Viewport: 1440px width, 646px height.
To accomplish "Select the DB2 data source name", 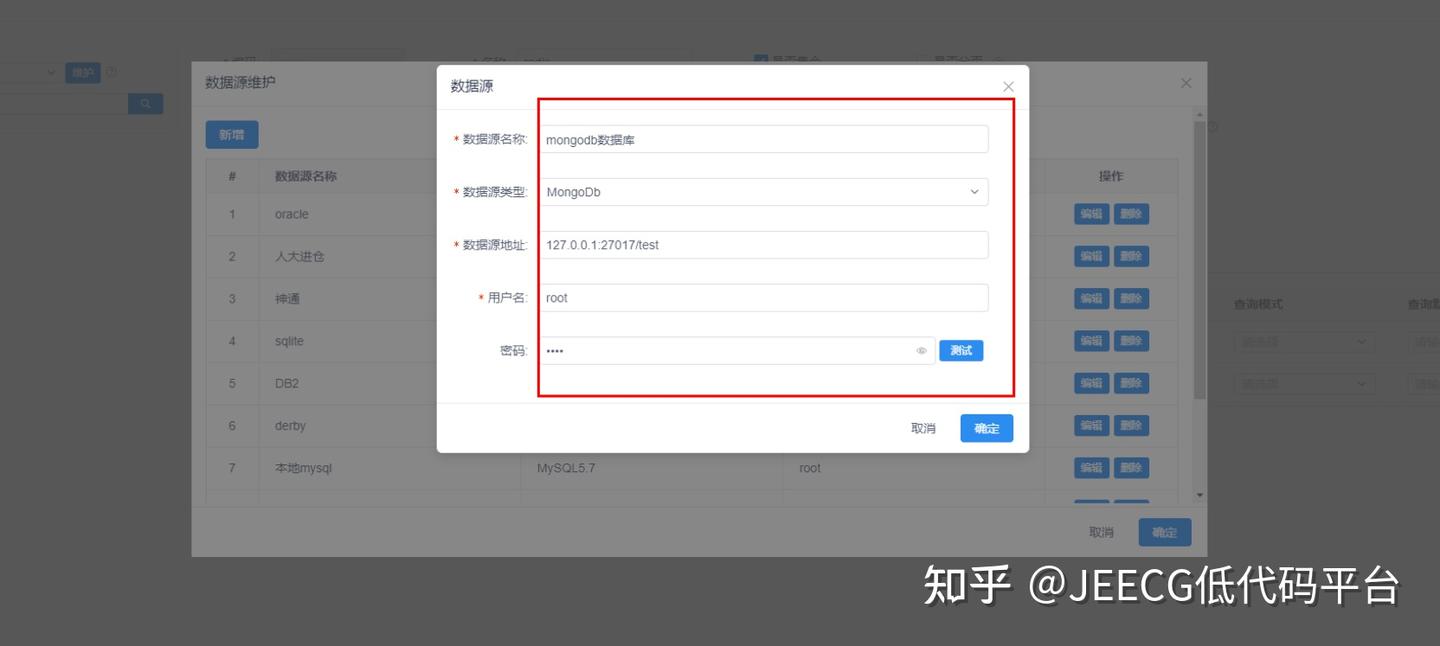I will click(x=287, y=383).
